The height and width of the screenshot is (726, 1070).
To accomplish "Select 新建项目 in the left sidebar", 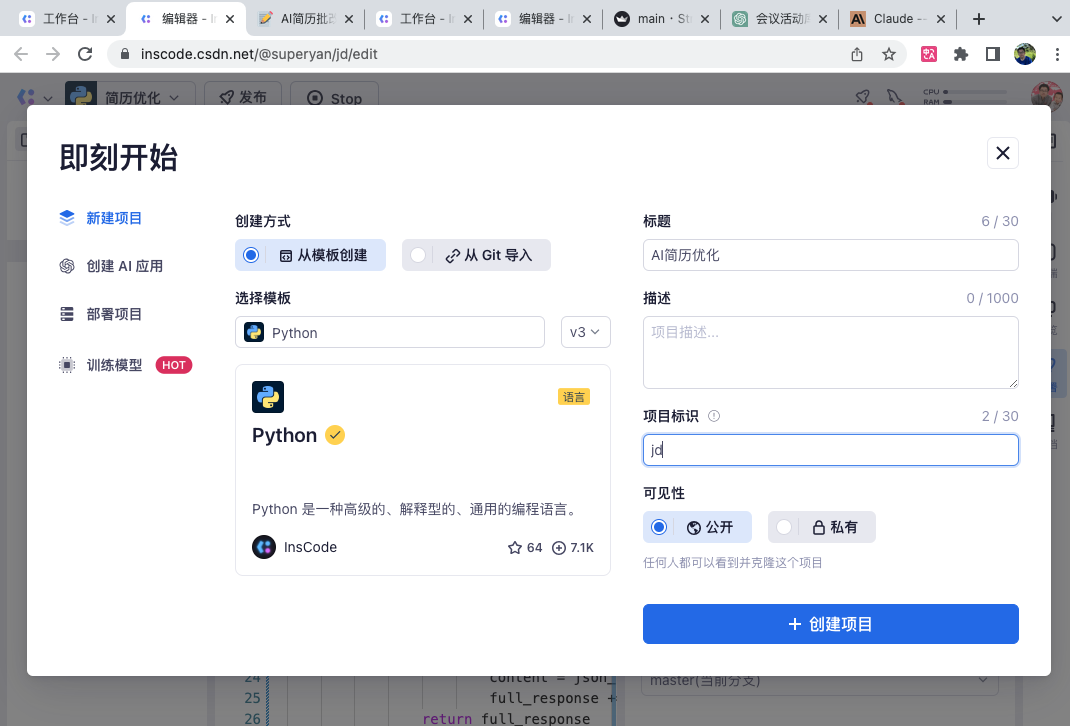I will 101,218.
